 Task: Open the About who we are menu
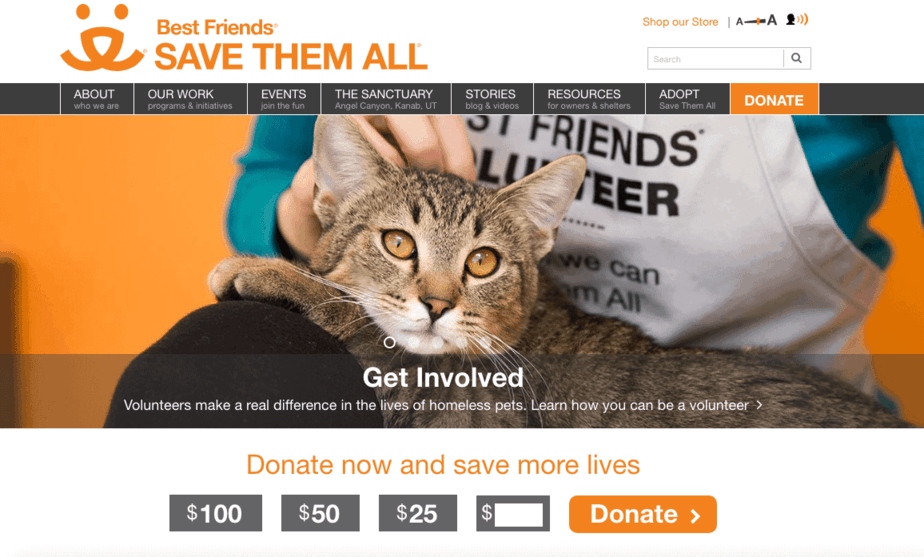(x=97, y=98)
